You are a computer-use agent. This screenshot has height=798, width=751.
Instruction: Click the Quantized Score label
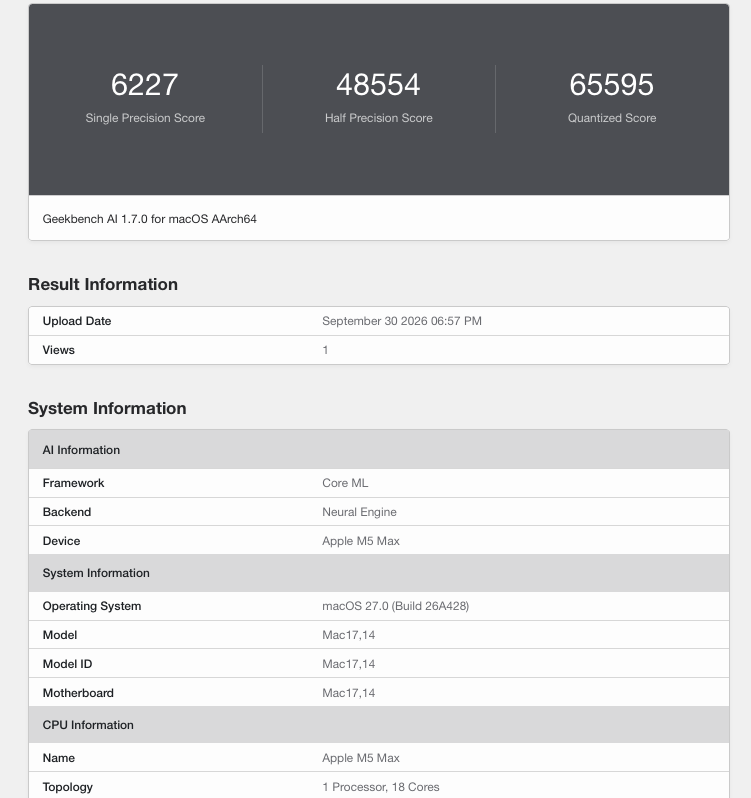pyautogui.click(x=612, y=118)
